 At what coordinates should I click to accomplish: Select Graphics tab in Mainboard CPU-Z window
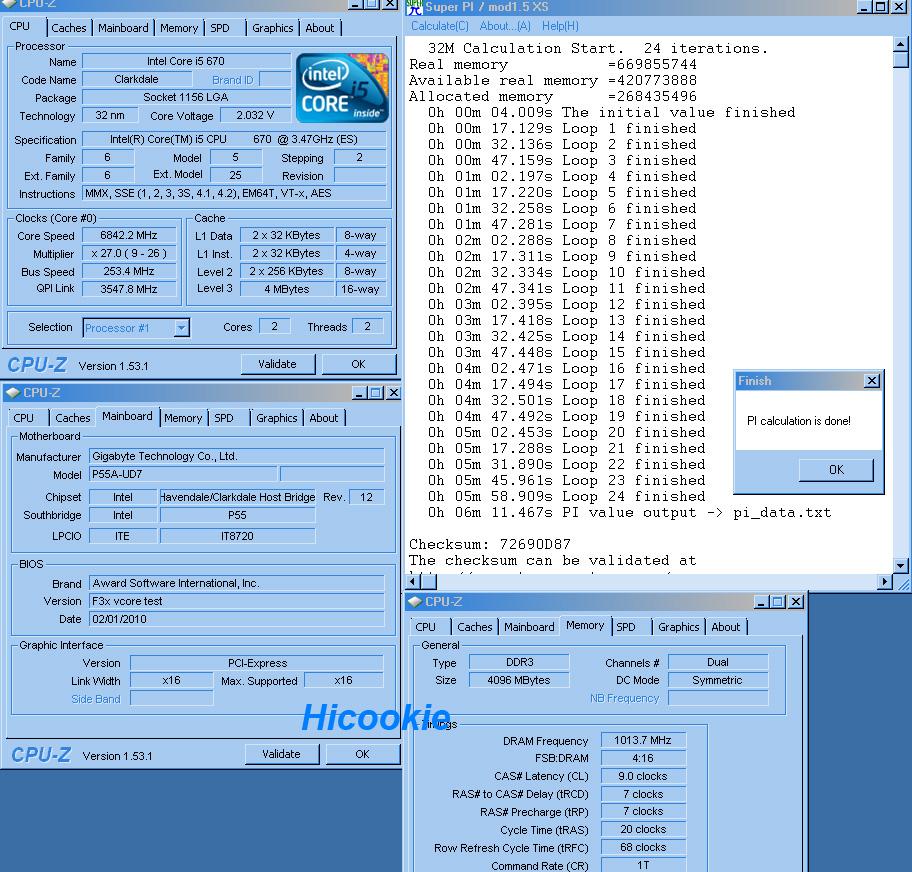coord(277,418)
